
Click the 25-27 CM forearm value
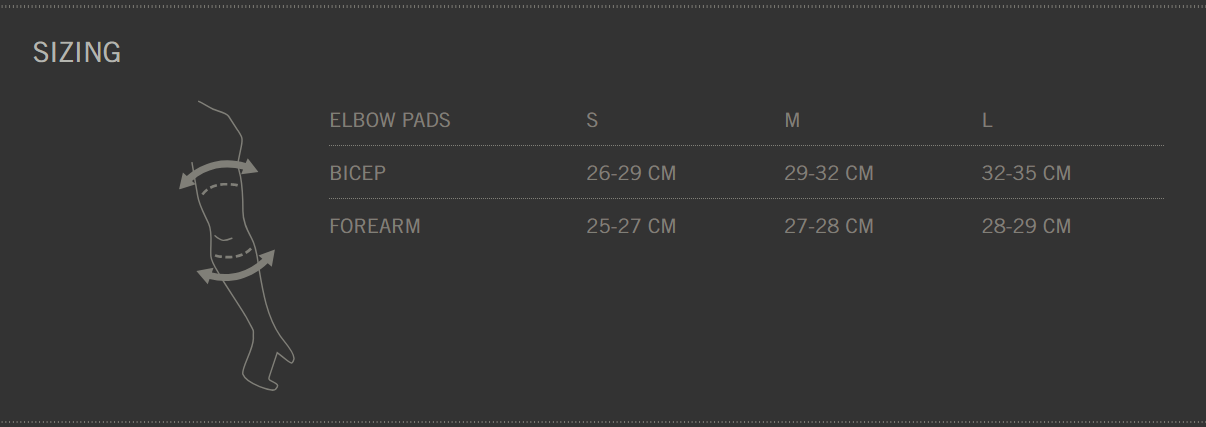click(x=631, y=226)
